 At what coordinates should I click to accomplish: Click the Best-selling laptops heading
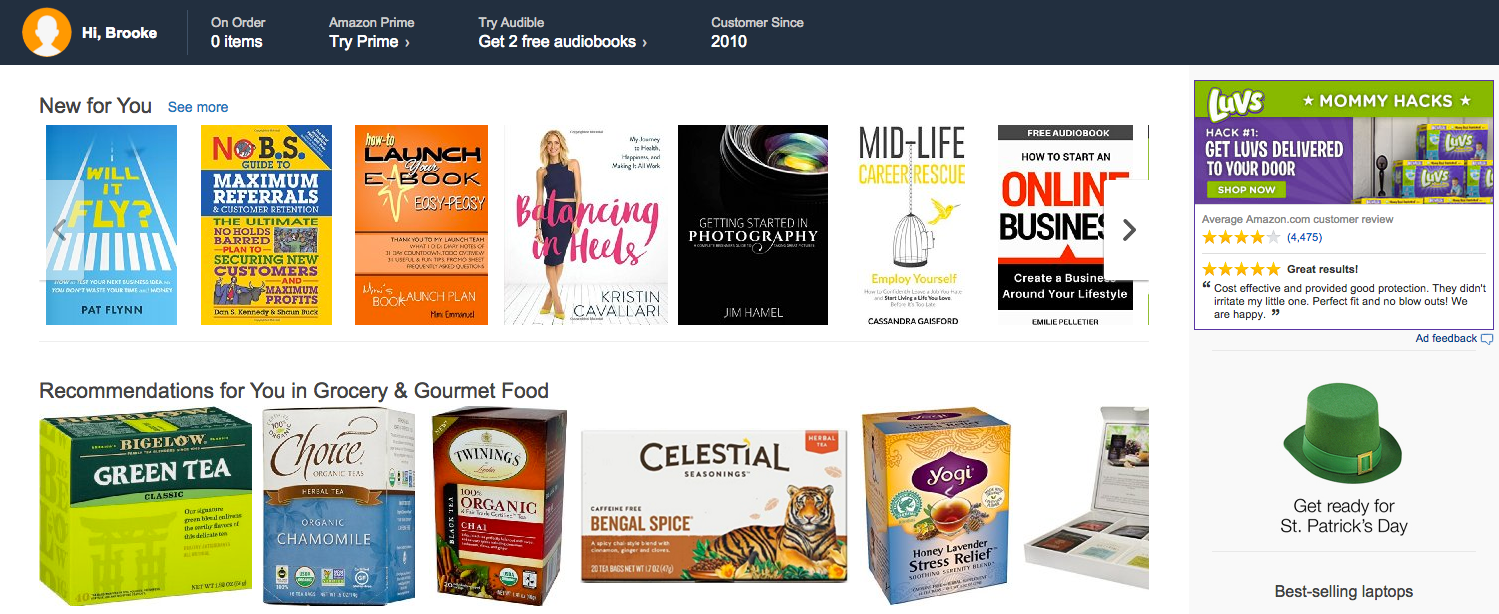[1344, 592]
